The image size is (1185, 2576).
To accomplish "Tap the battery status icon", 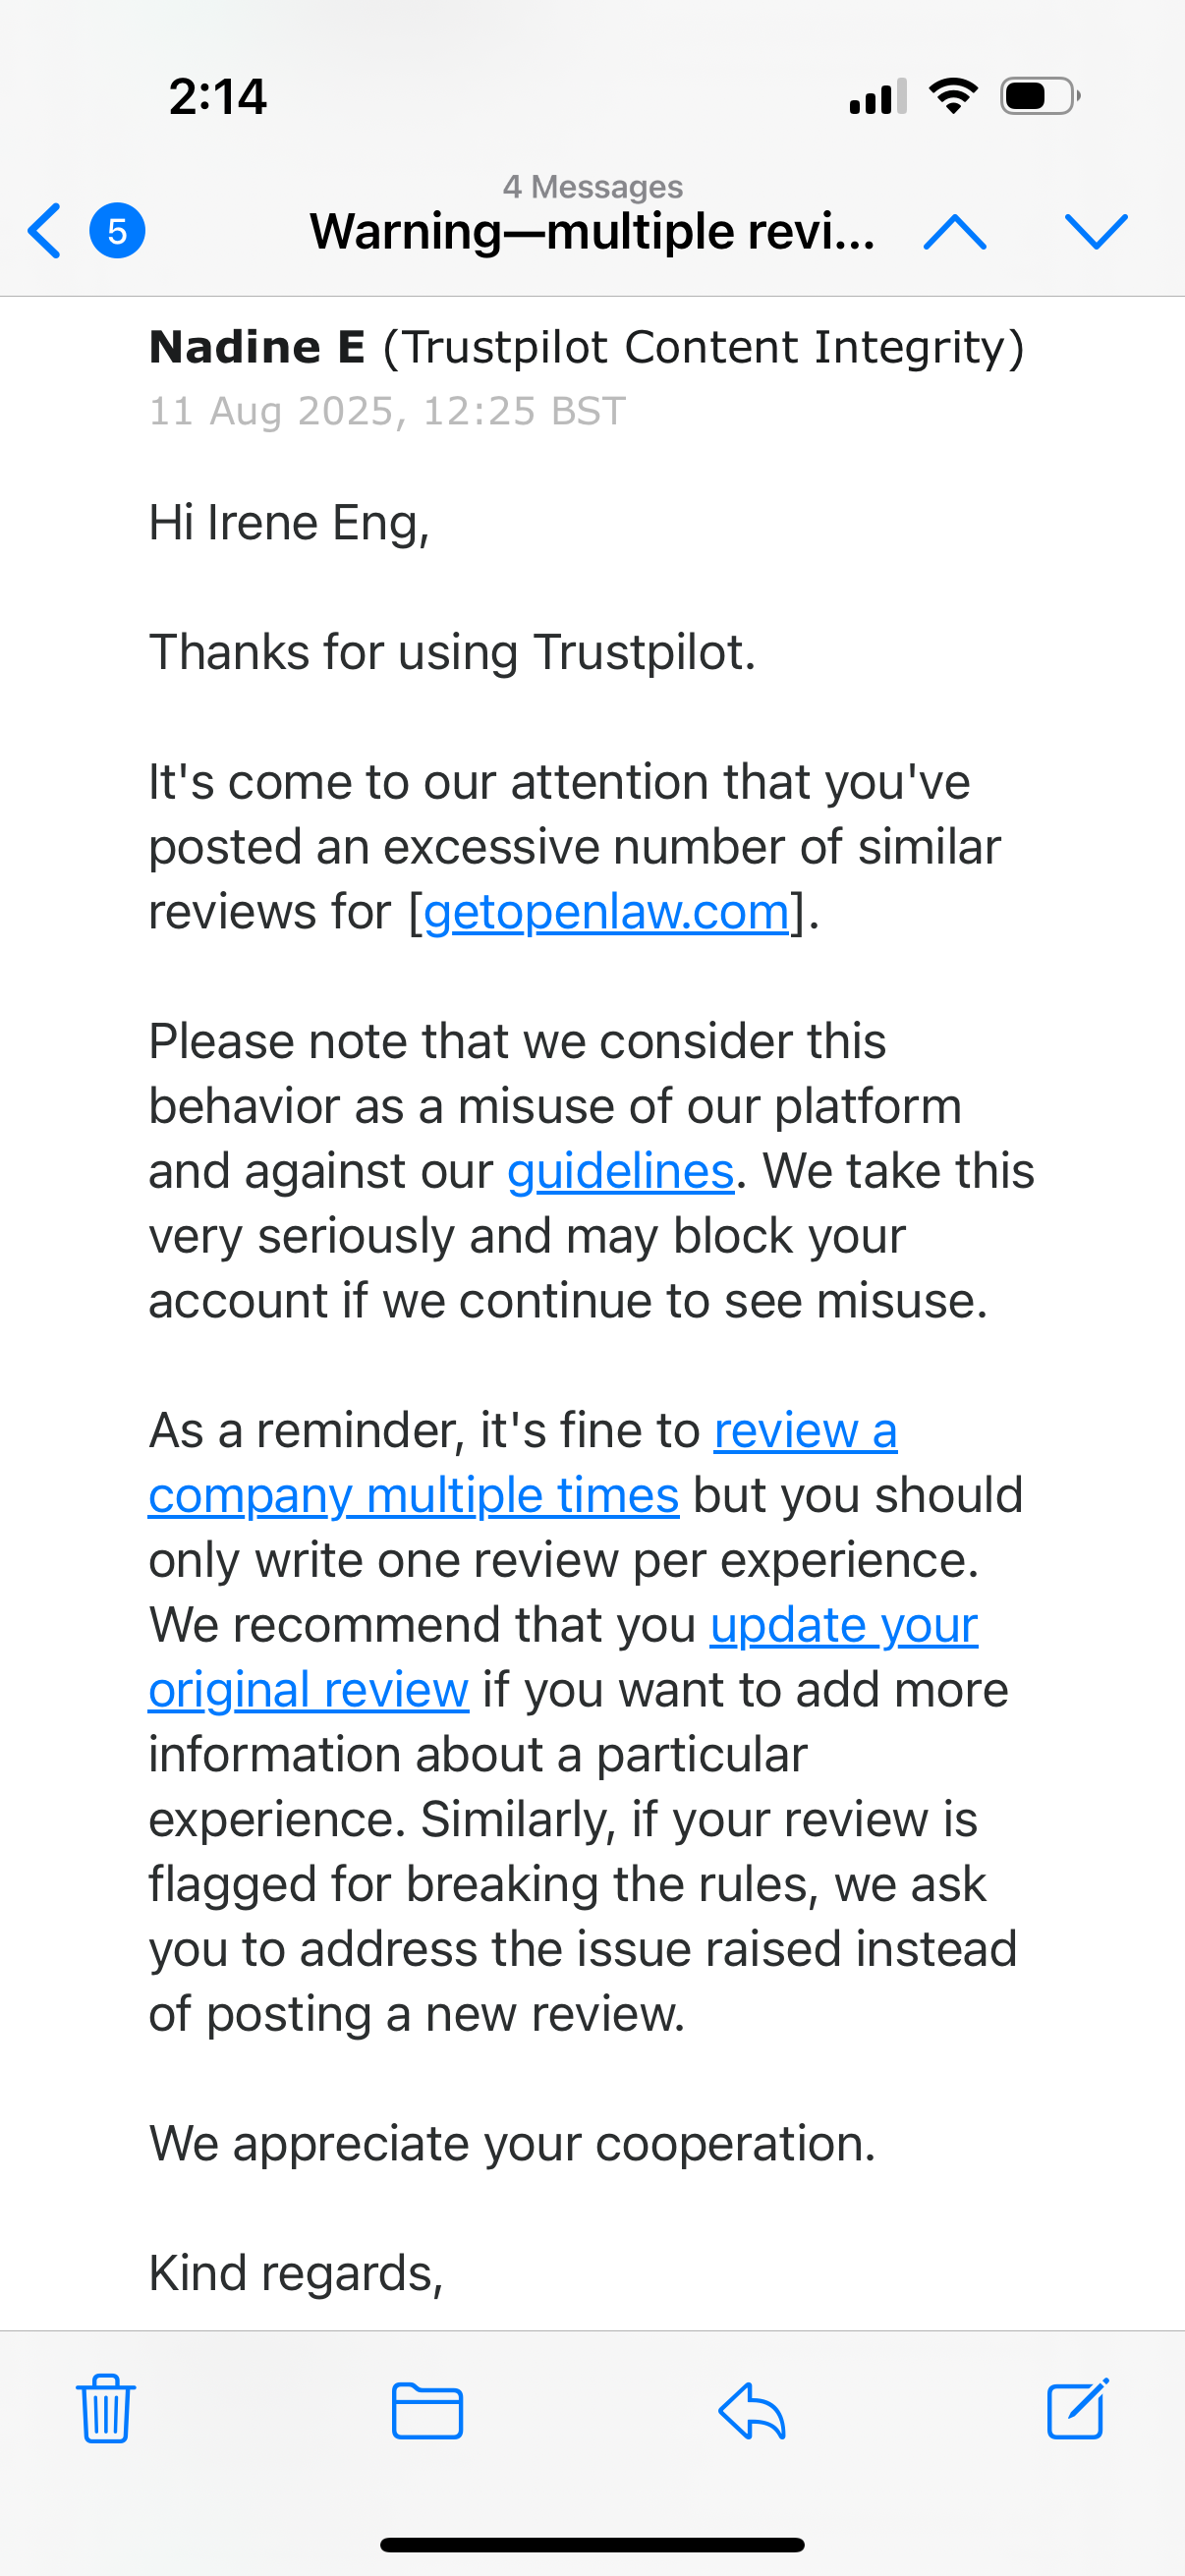I will coord(1039,96).
